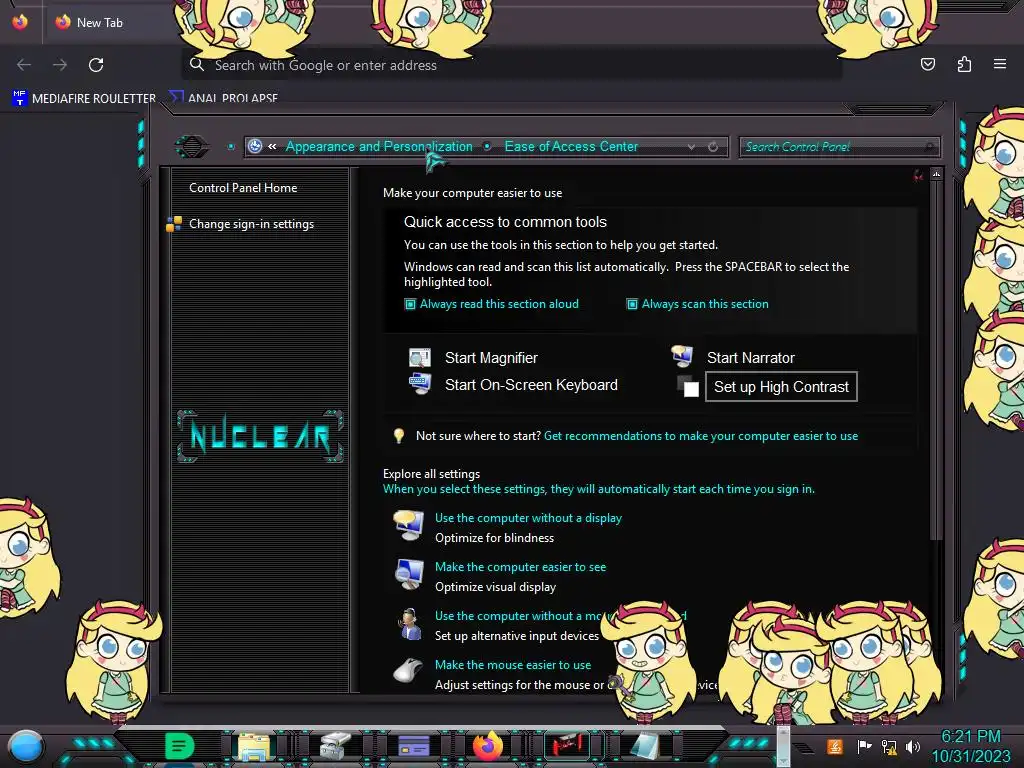Open Appearance and Personalization breadcrumb
Image resolution: width=1024 pixels, height=768 pixels.
[379, 146]
